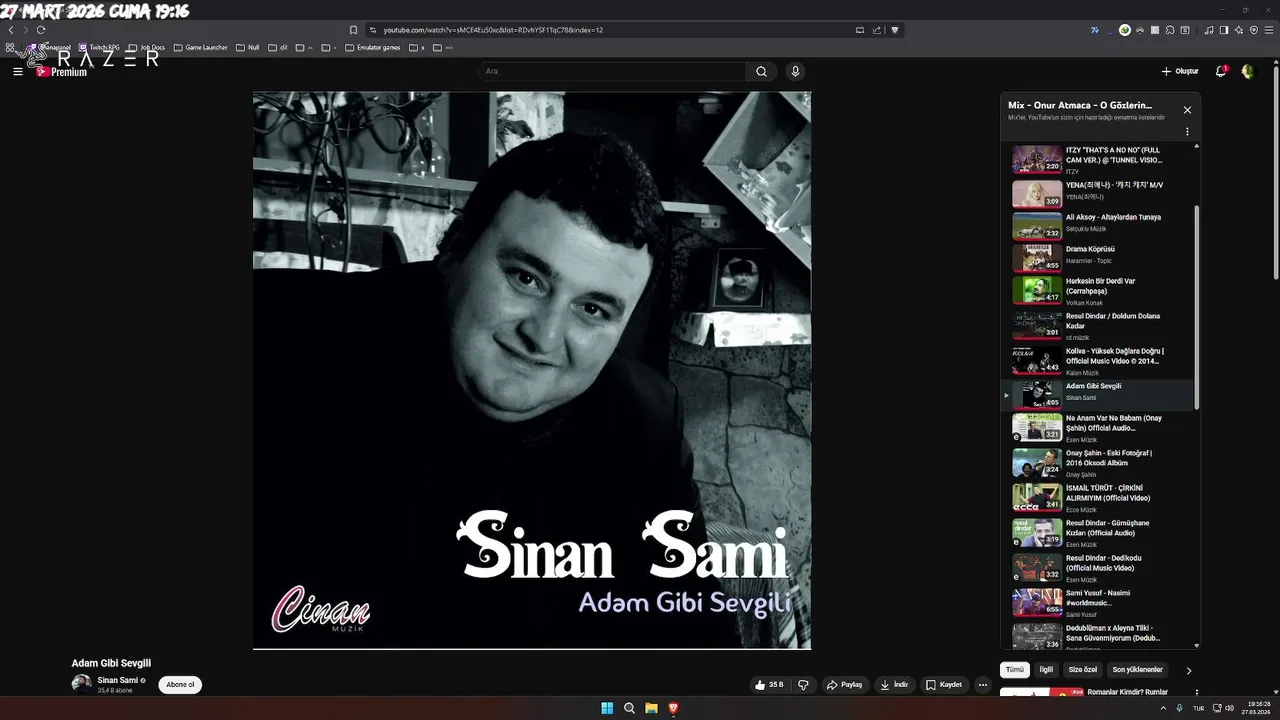Open the browser hamburger main menu
1280x720 pixels.
click(x=1269, y=30)
